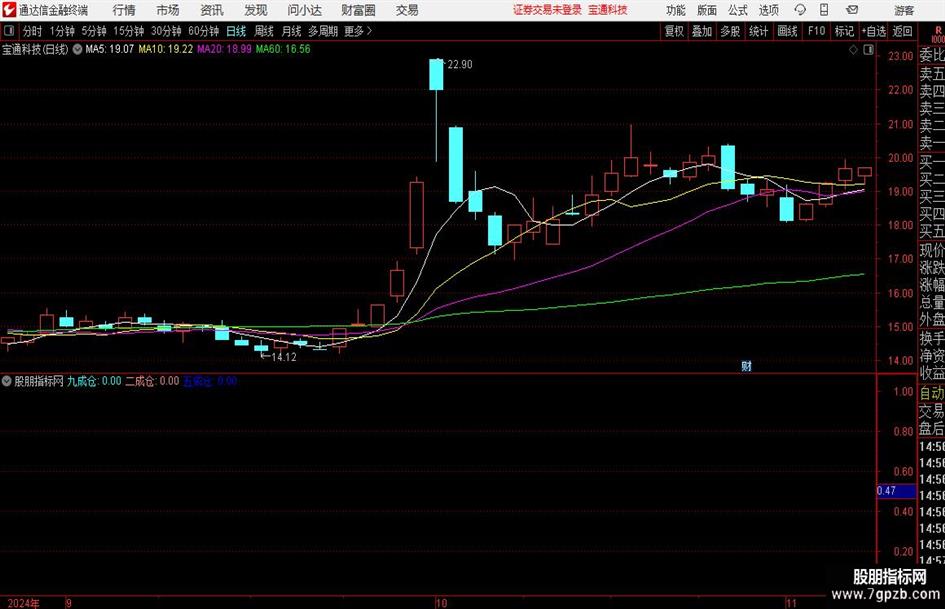Open the 股朋指标网 sub-indicator dropdown arrow
The image size is (945, 609).
[7, 381]
